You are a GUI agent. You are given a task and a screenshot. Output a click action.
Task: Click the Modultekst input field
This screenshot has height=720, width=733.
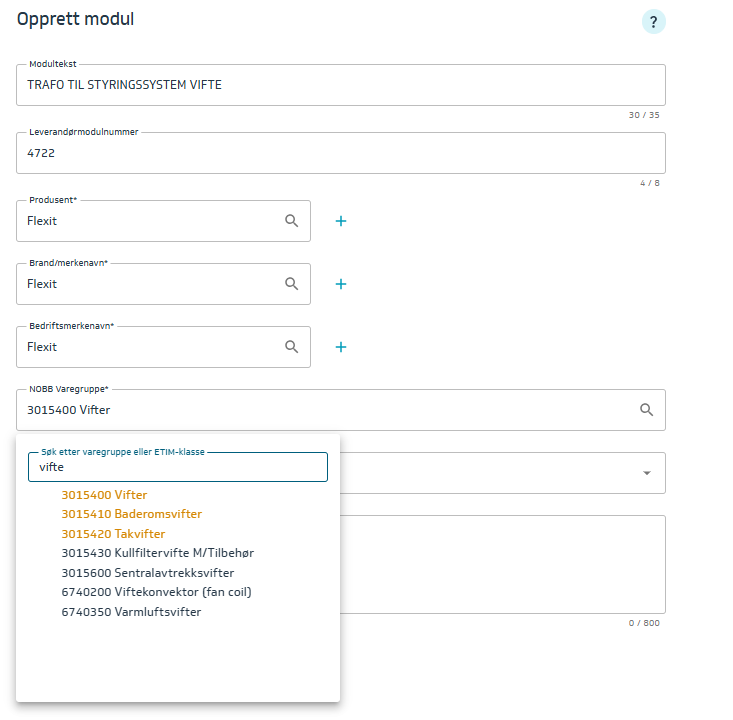point(340,86)
